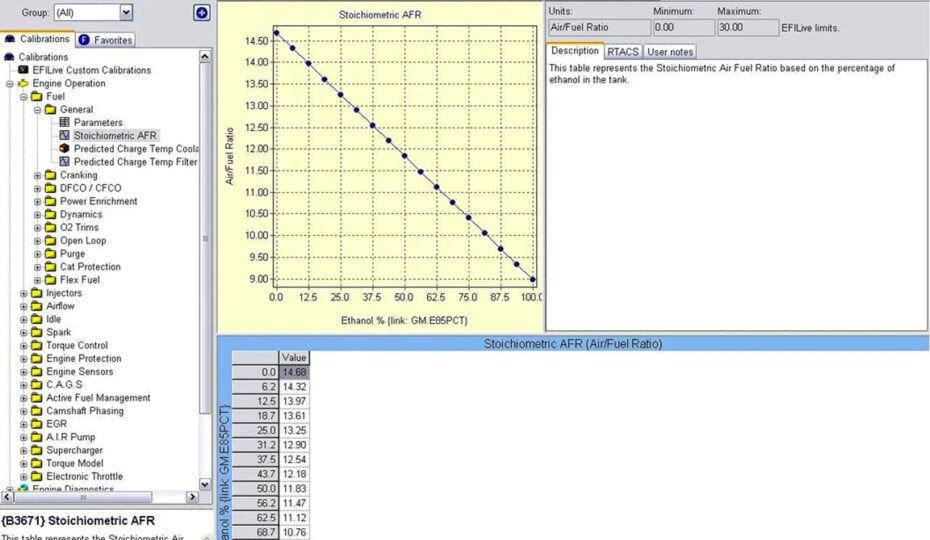Select the Description tab
The width and height of the screenshot is (930, 540).
pyautogui.click(x=575, y=51)
